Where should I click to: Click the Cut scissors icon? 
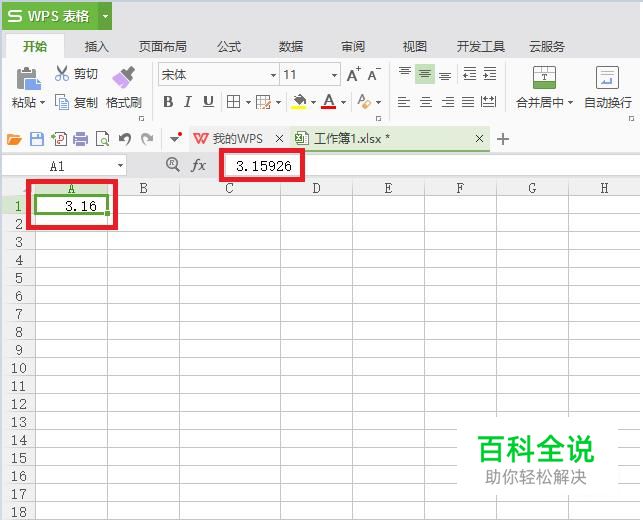pyautogui.click(x=62, y=73)
